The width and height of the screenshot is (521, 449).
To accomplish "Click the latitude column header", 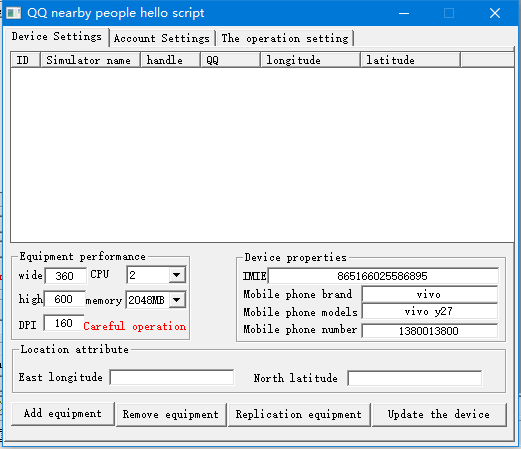I will (411, 60).
